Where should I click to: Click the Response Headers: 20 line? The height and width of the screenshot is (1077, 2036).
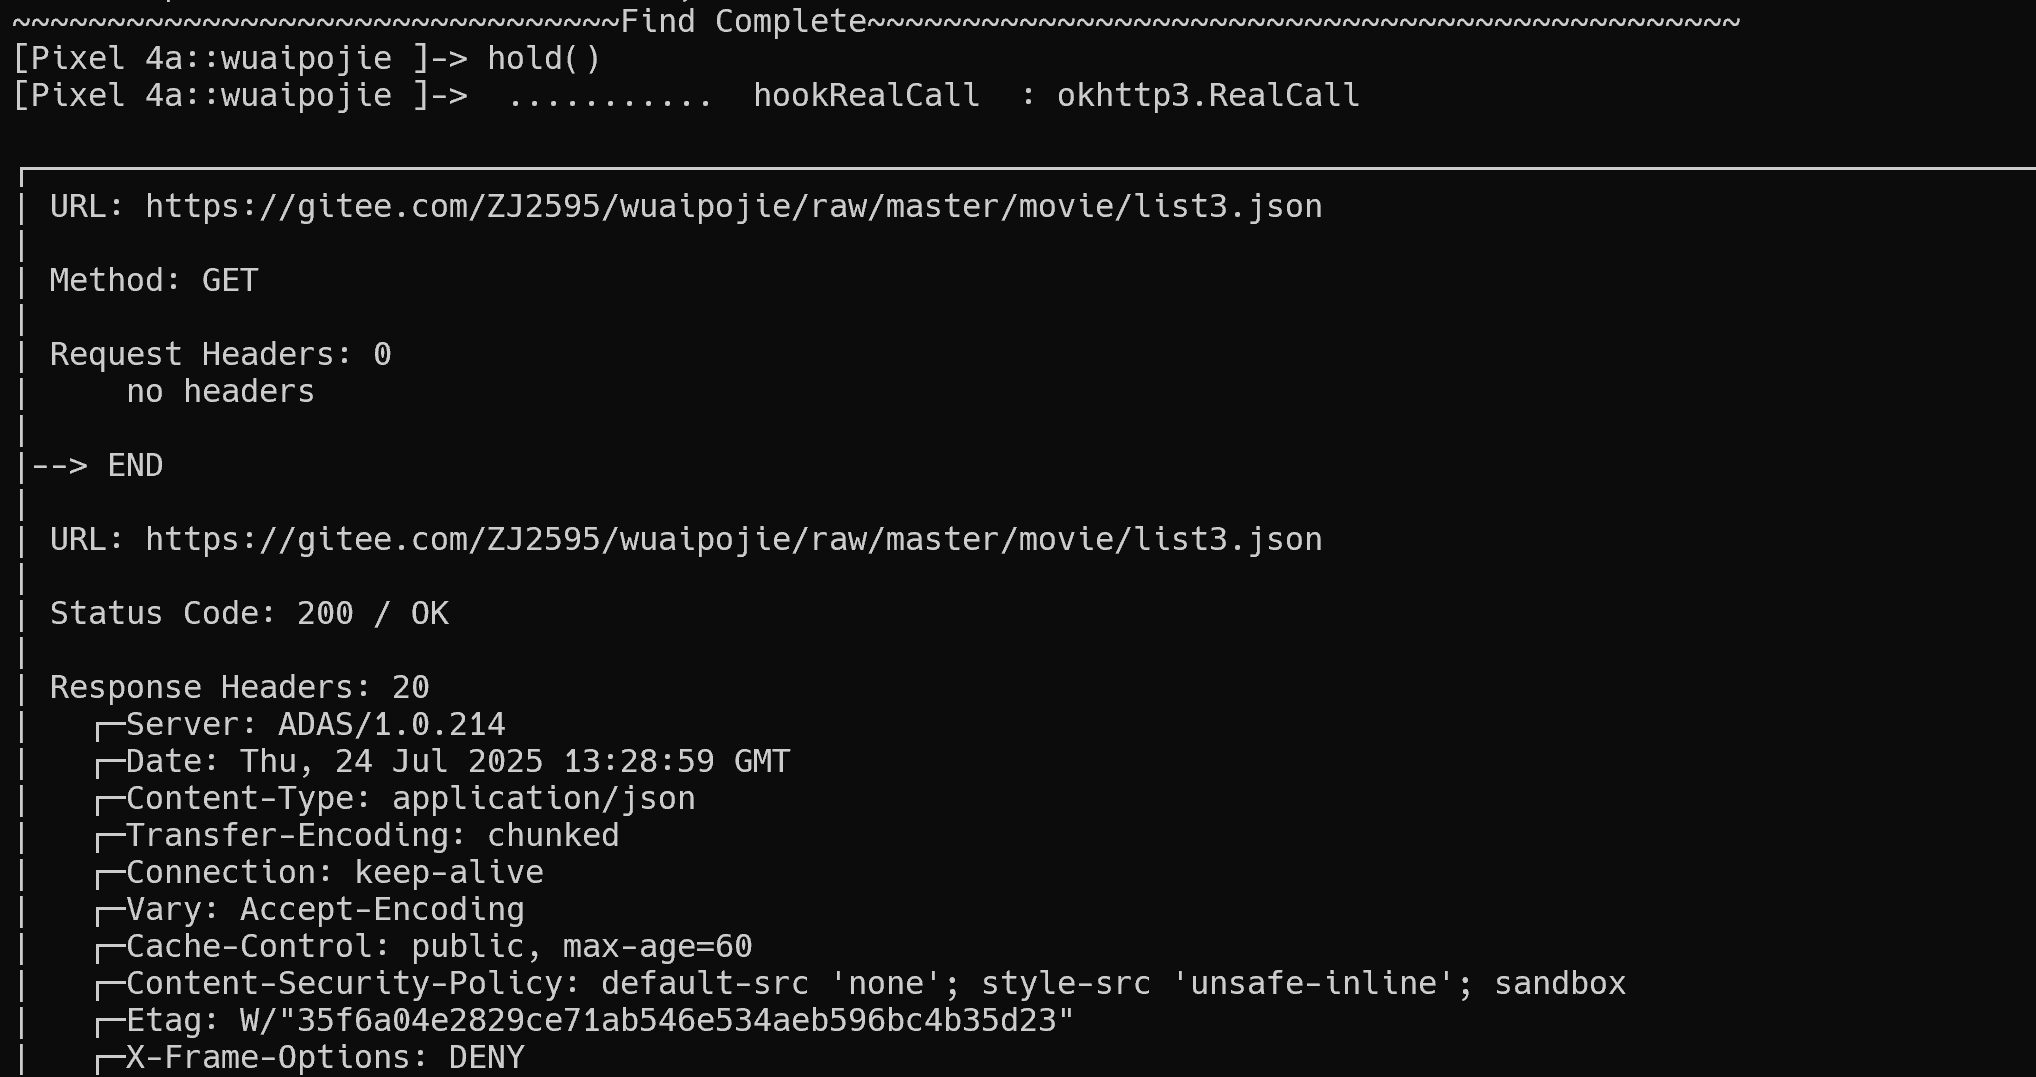[239, 688]
